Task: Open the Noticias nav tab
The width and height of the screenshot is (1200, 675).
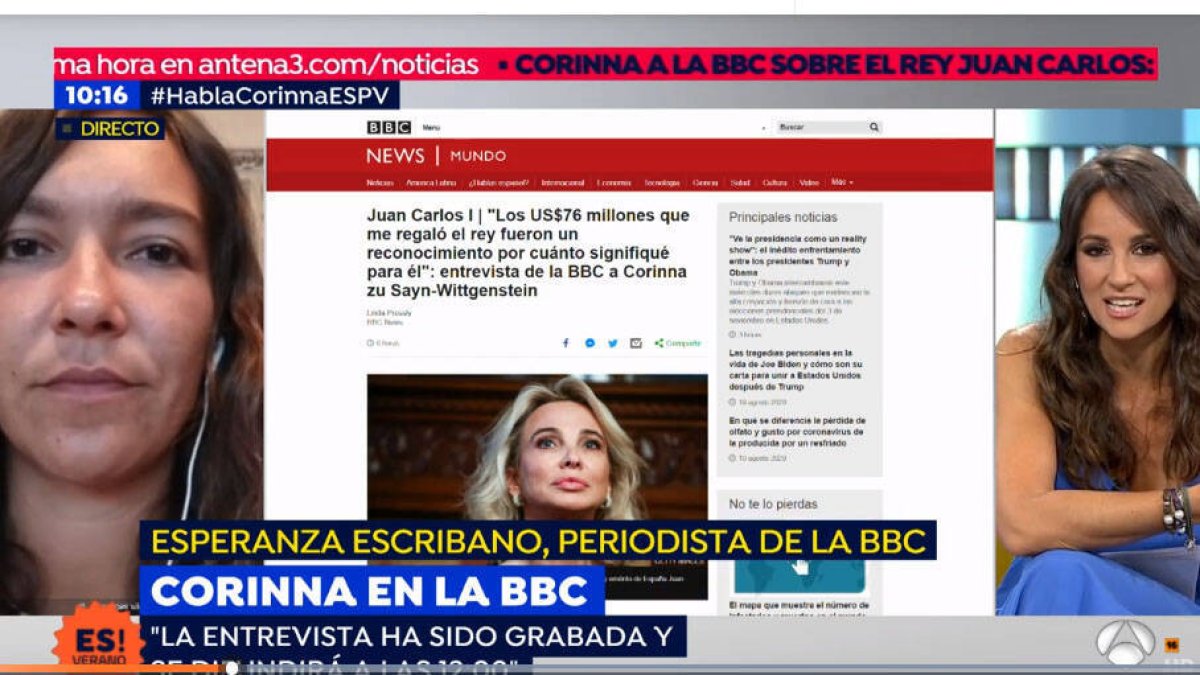Action: 380,183
